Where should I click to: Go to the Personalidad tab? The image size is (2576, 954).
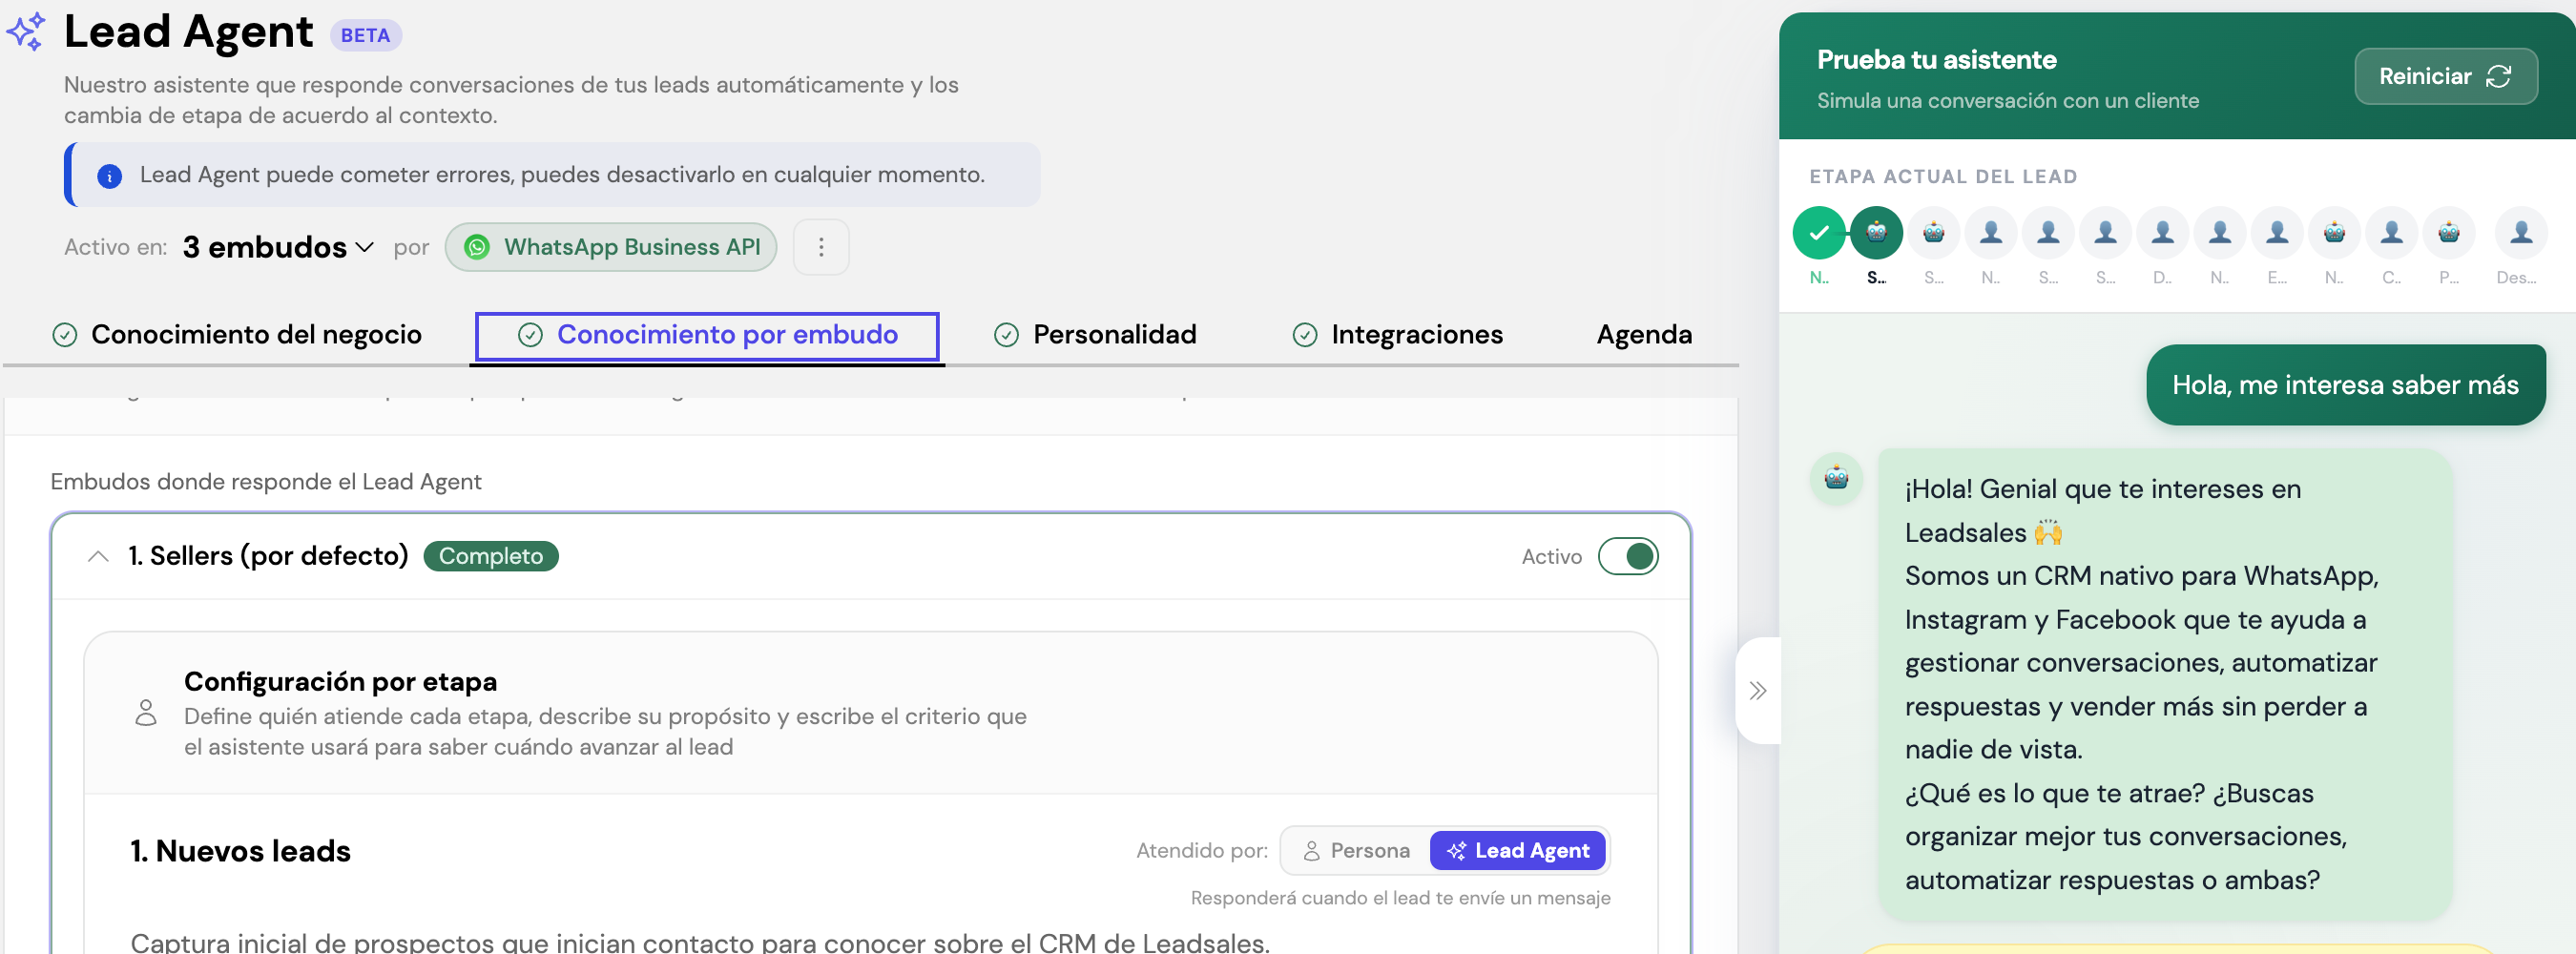click(1095, 335)
